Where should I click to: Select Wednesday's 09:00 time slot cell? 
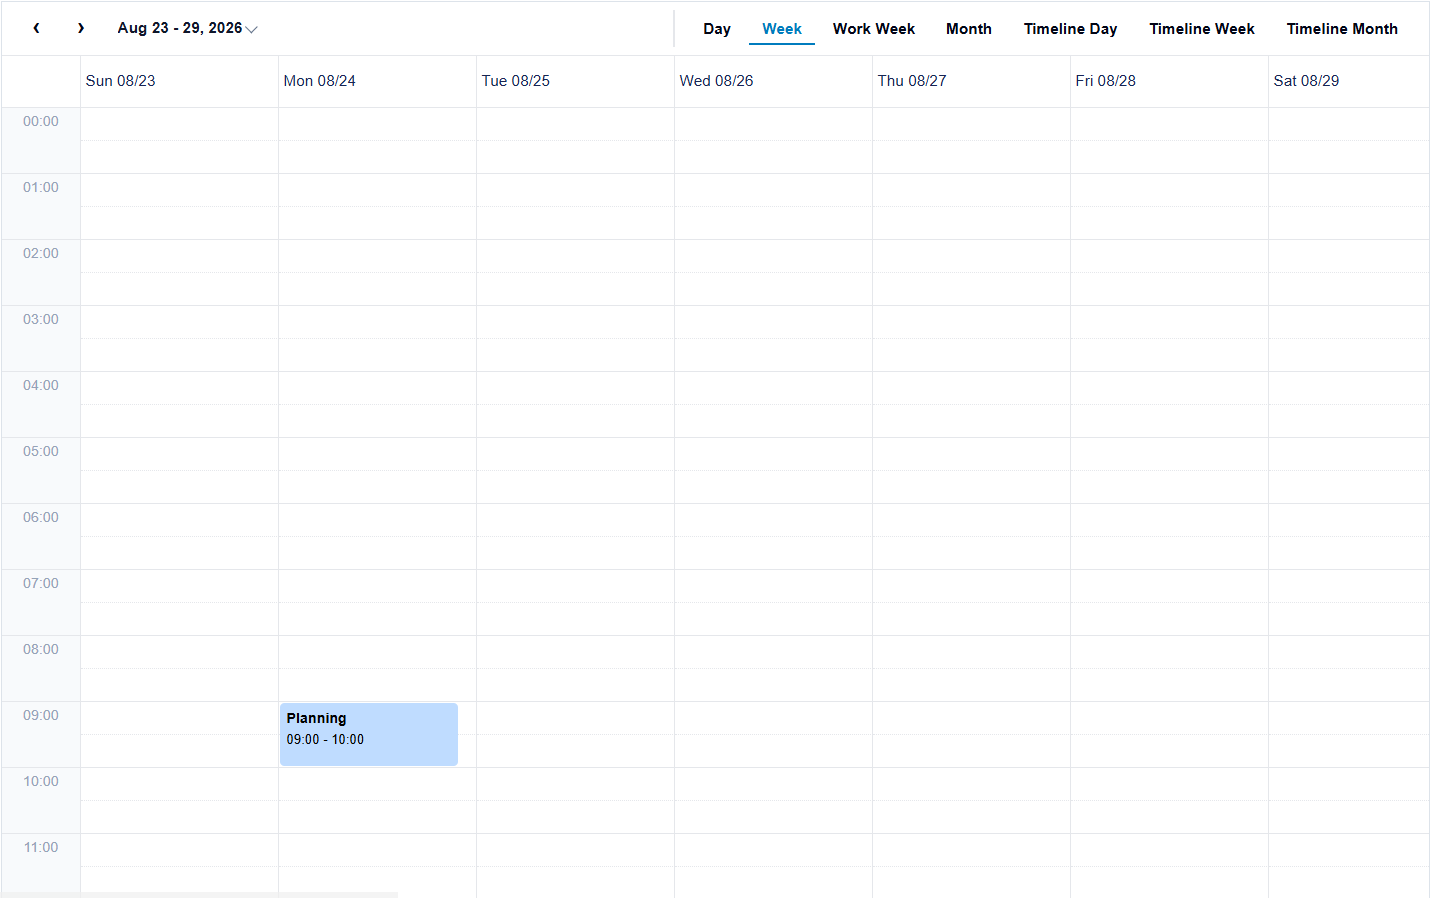pos(773,718)
